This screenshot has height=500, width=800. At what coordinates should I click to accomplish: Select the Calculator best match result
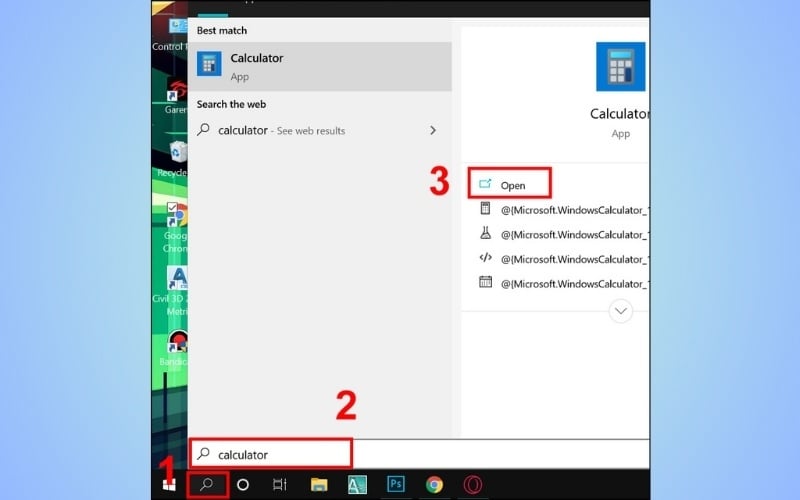tap(320, 67)
